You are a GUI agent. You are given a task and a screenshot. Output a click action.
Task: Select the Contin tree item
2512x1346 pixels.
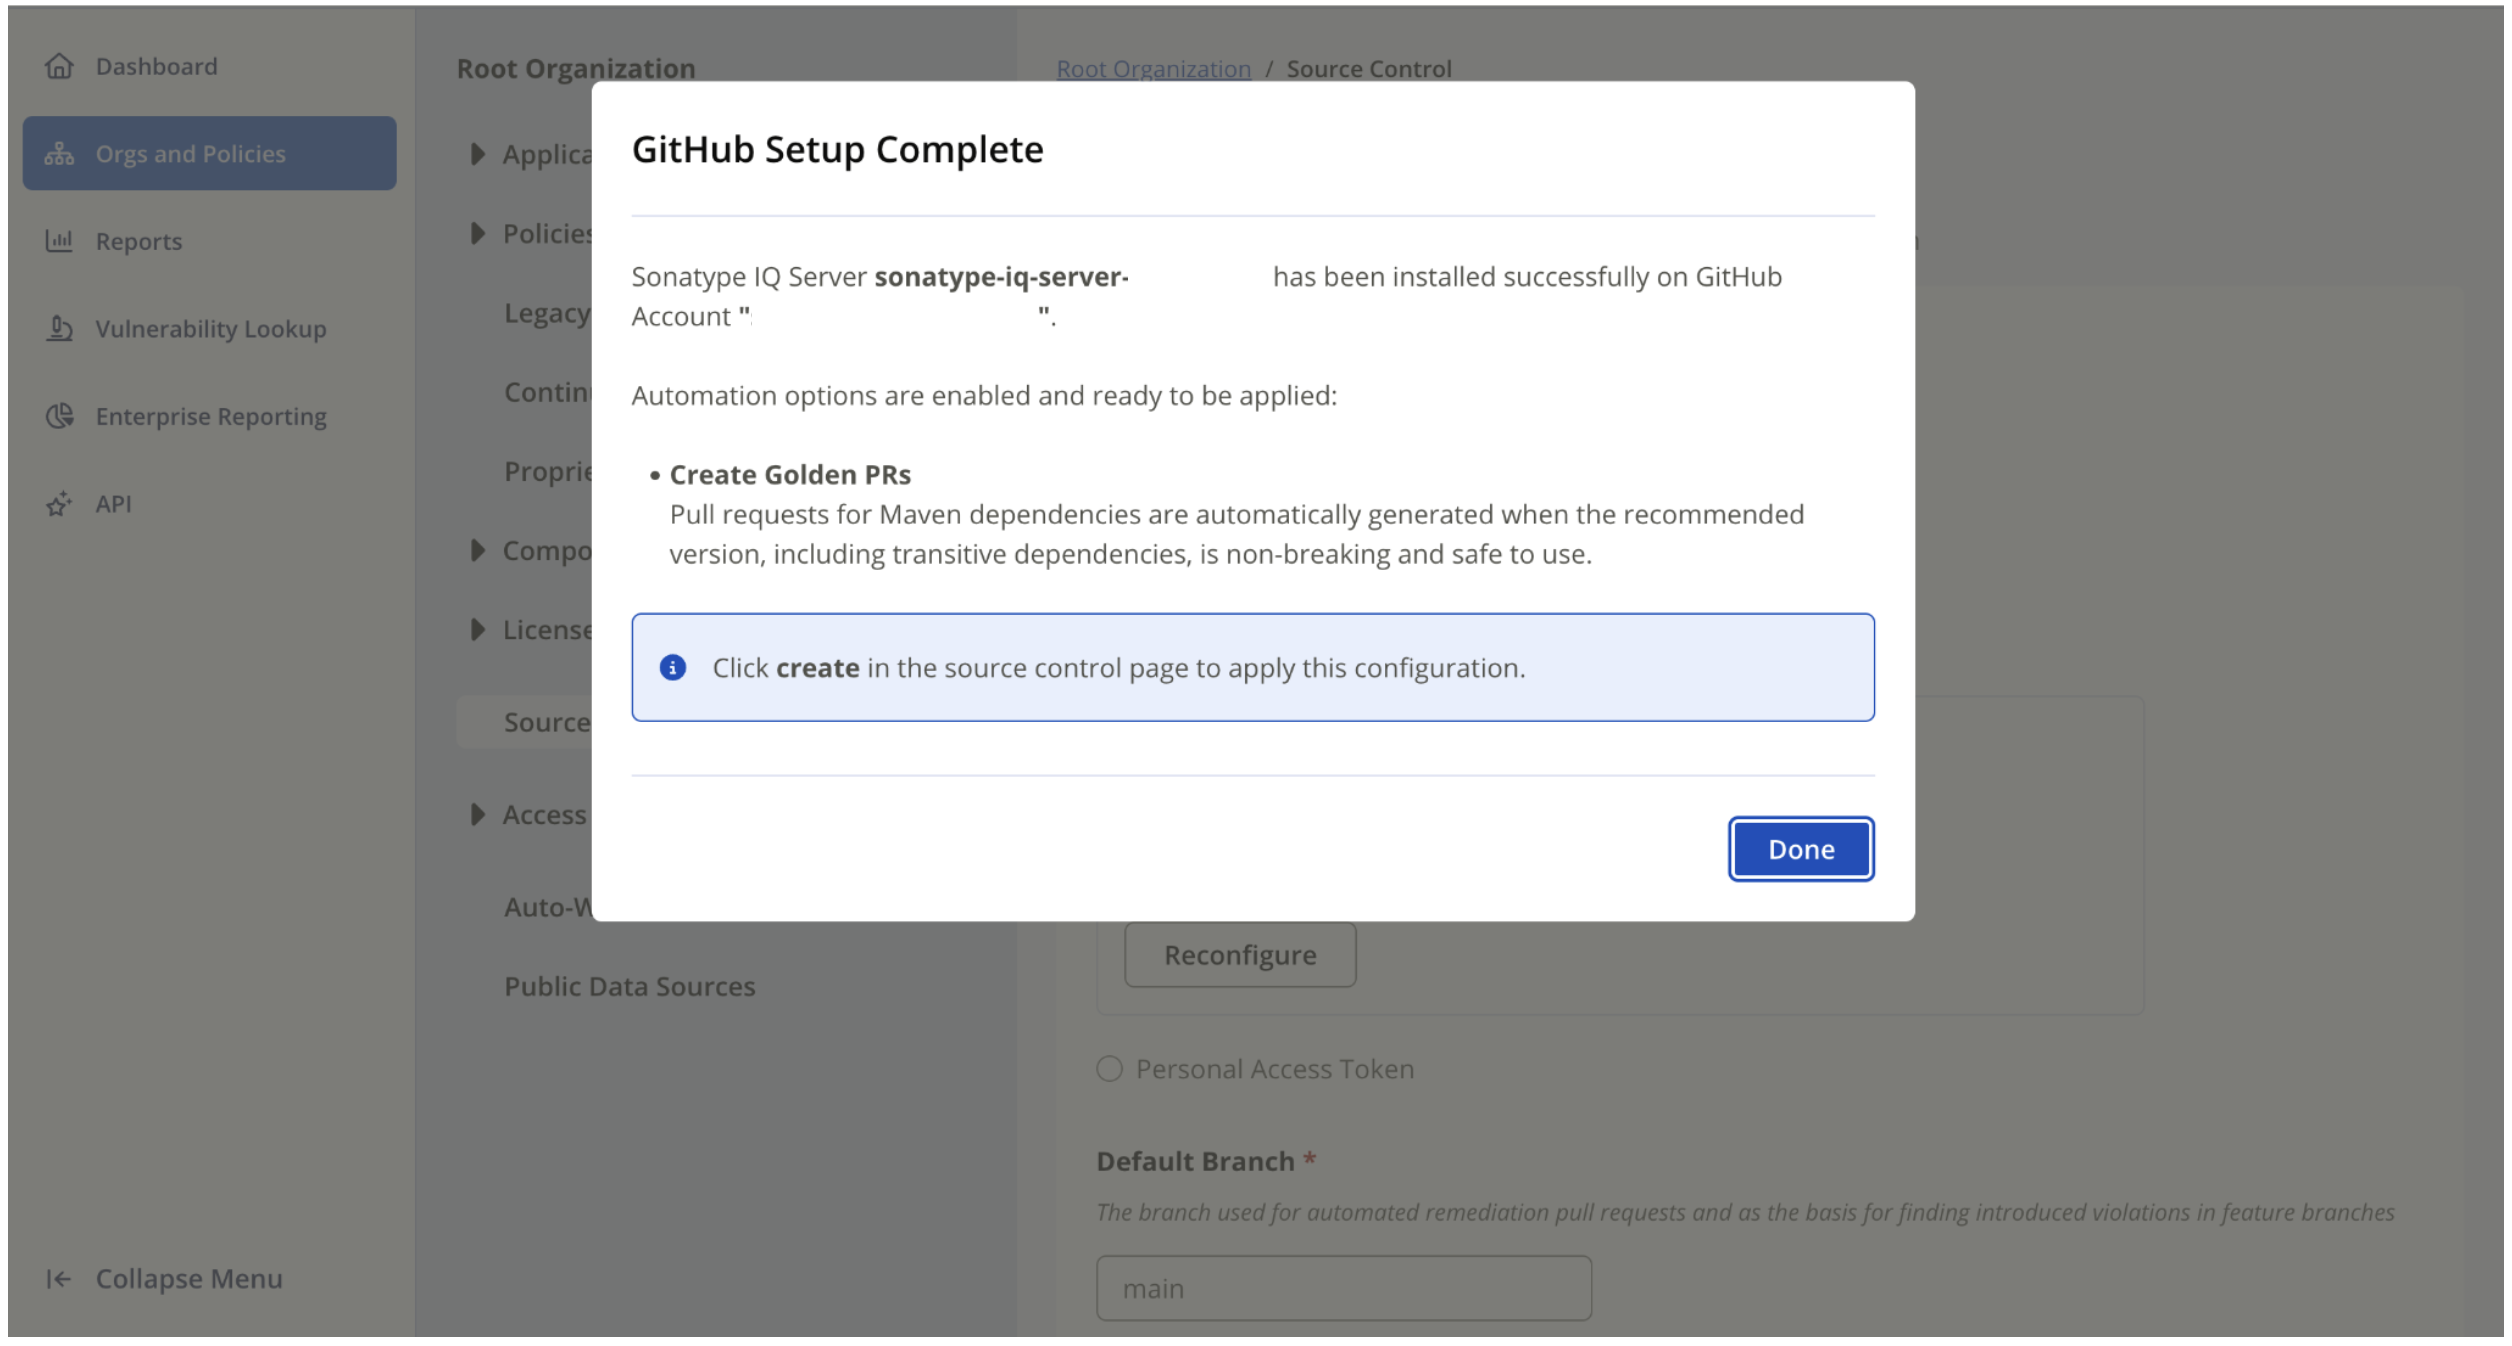point(547,392)
